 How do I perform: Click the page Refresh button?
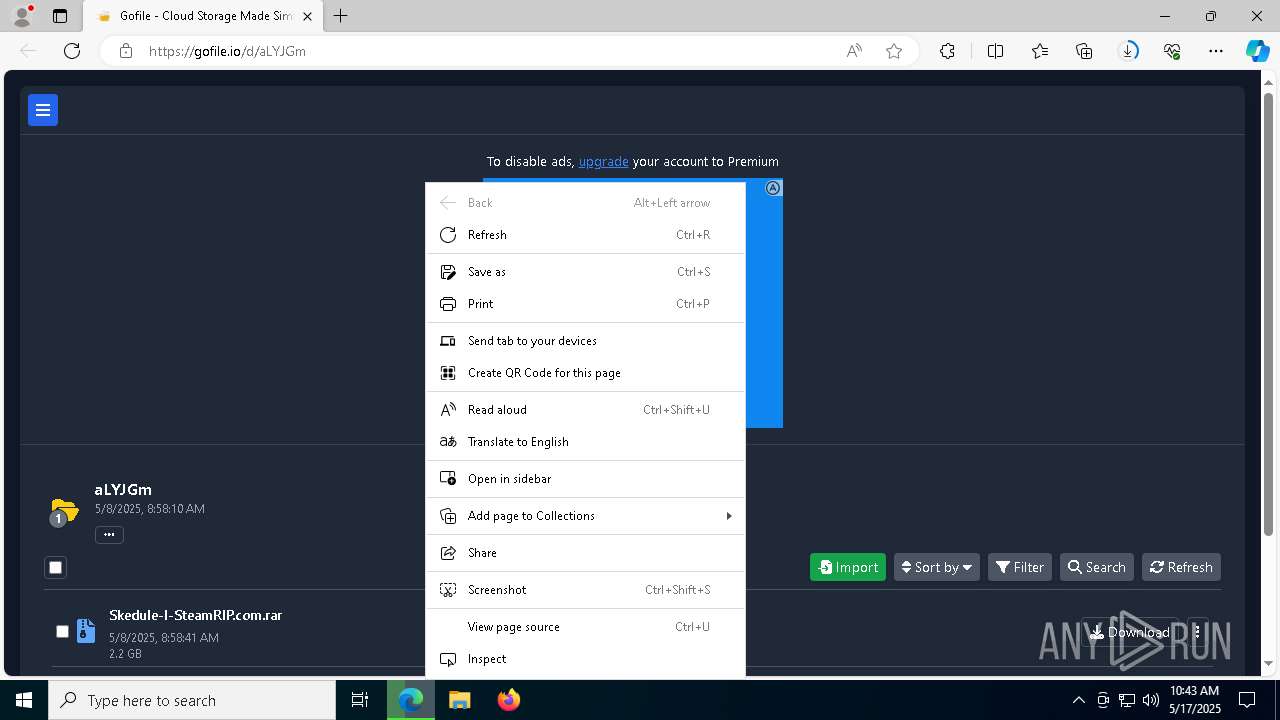click(x=1181, y=567)
